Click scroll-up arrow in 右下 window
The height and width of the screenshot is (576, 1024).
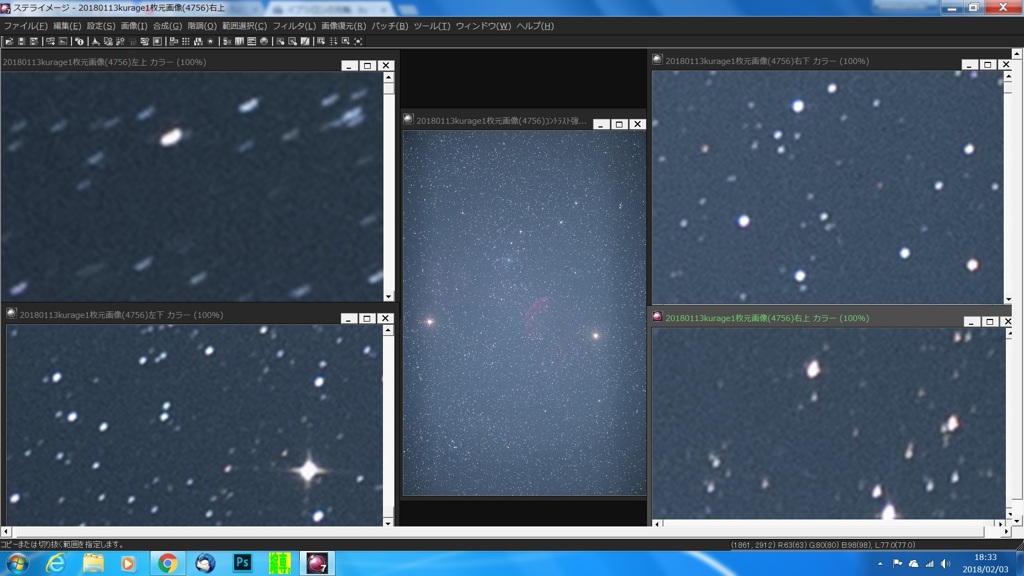point(1008,76)
